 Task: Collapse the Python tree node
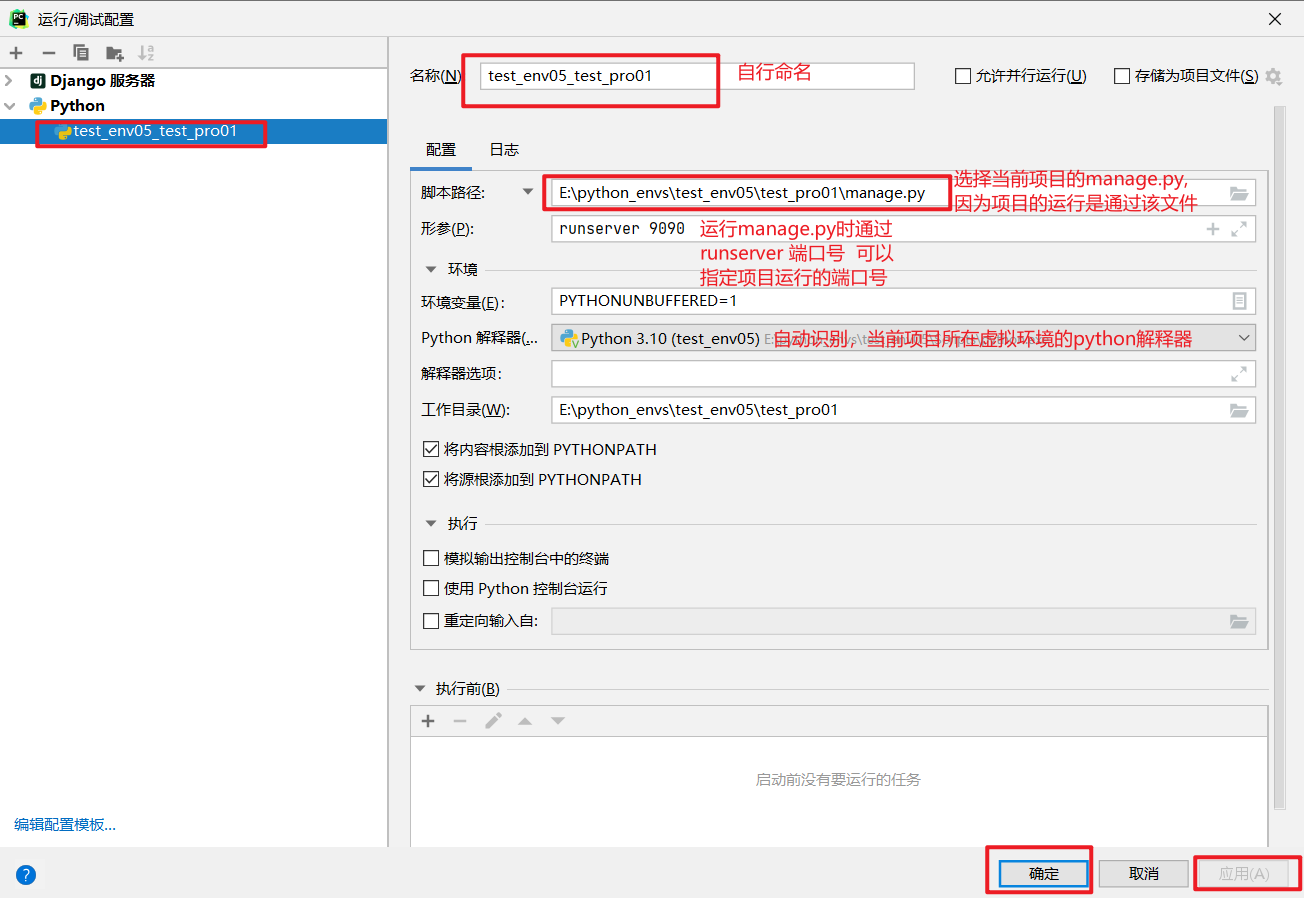(x=10, y=106)
